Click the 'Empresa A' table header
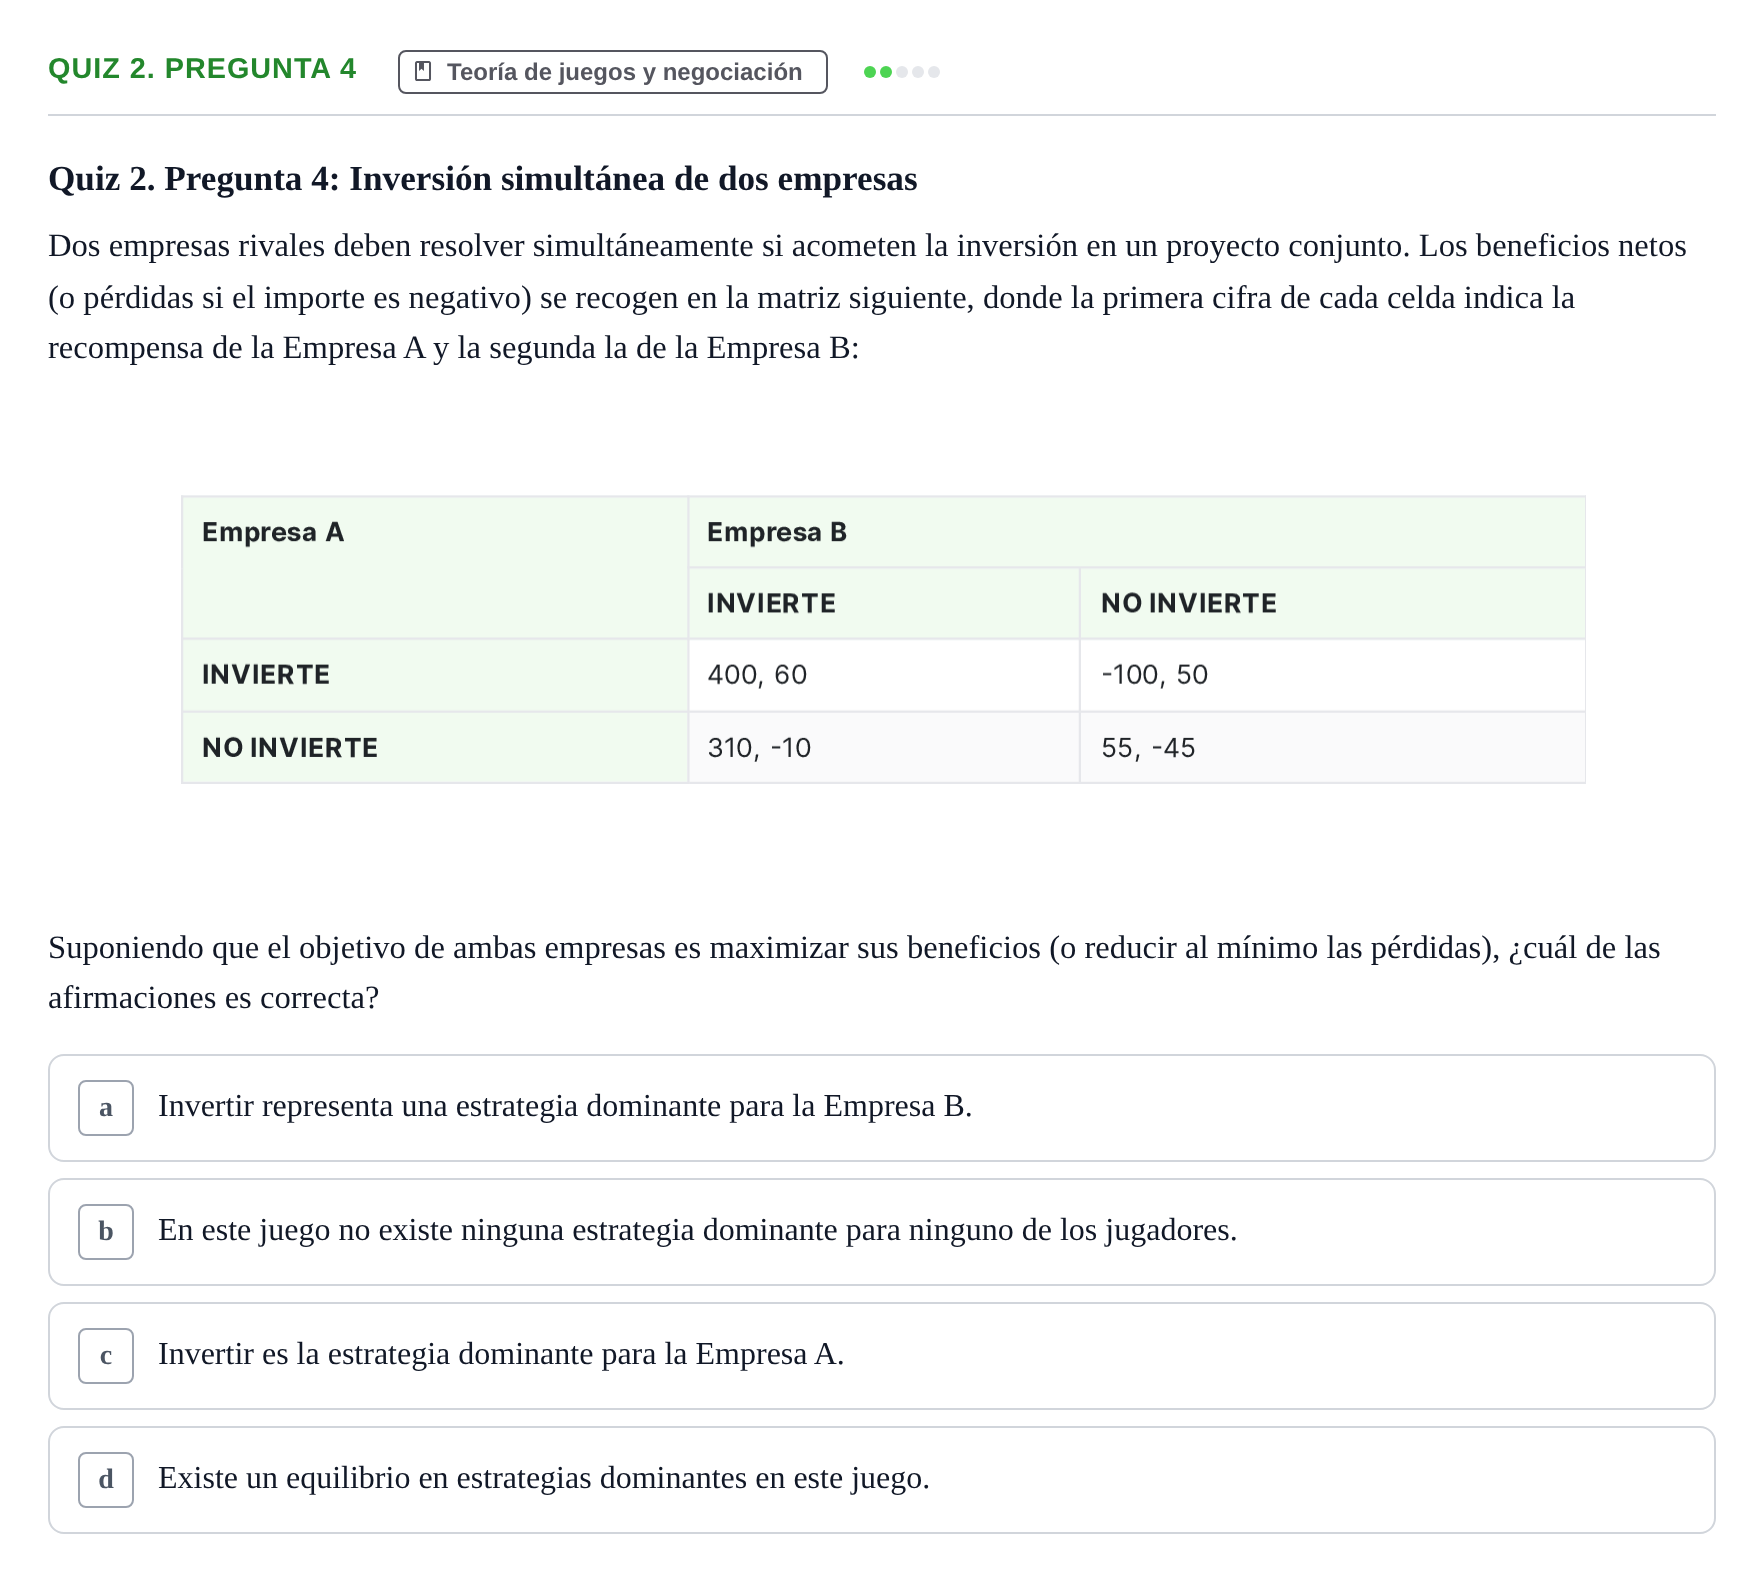The image size is (1764, 1584). (x=435, y=567)
